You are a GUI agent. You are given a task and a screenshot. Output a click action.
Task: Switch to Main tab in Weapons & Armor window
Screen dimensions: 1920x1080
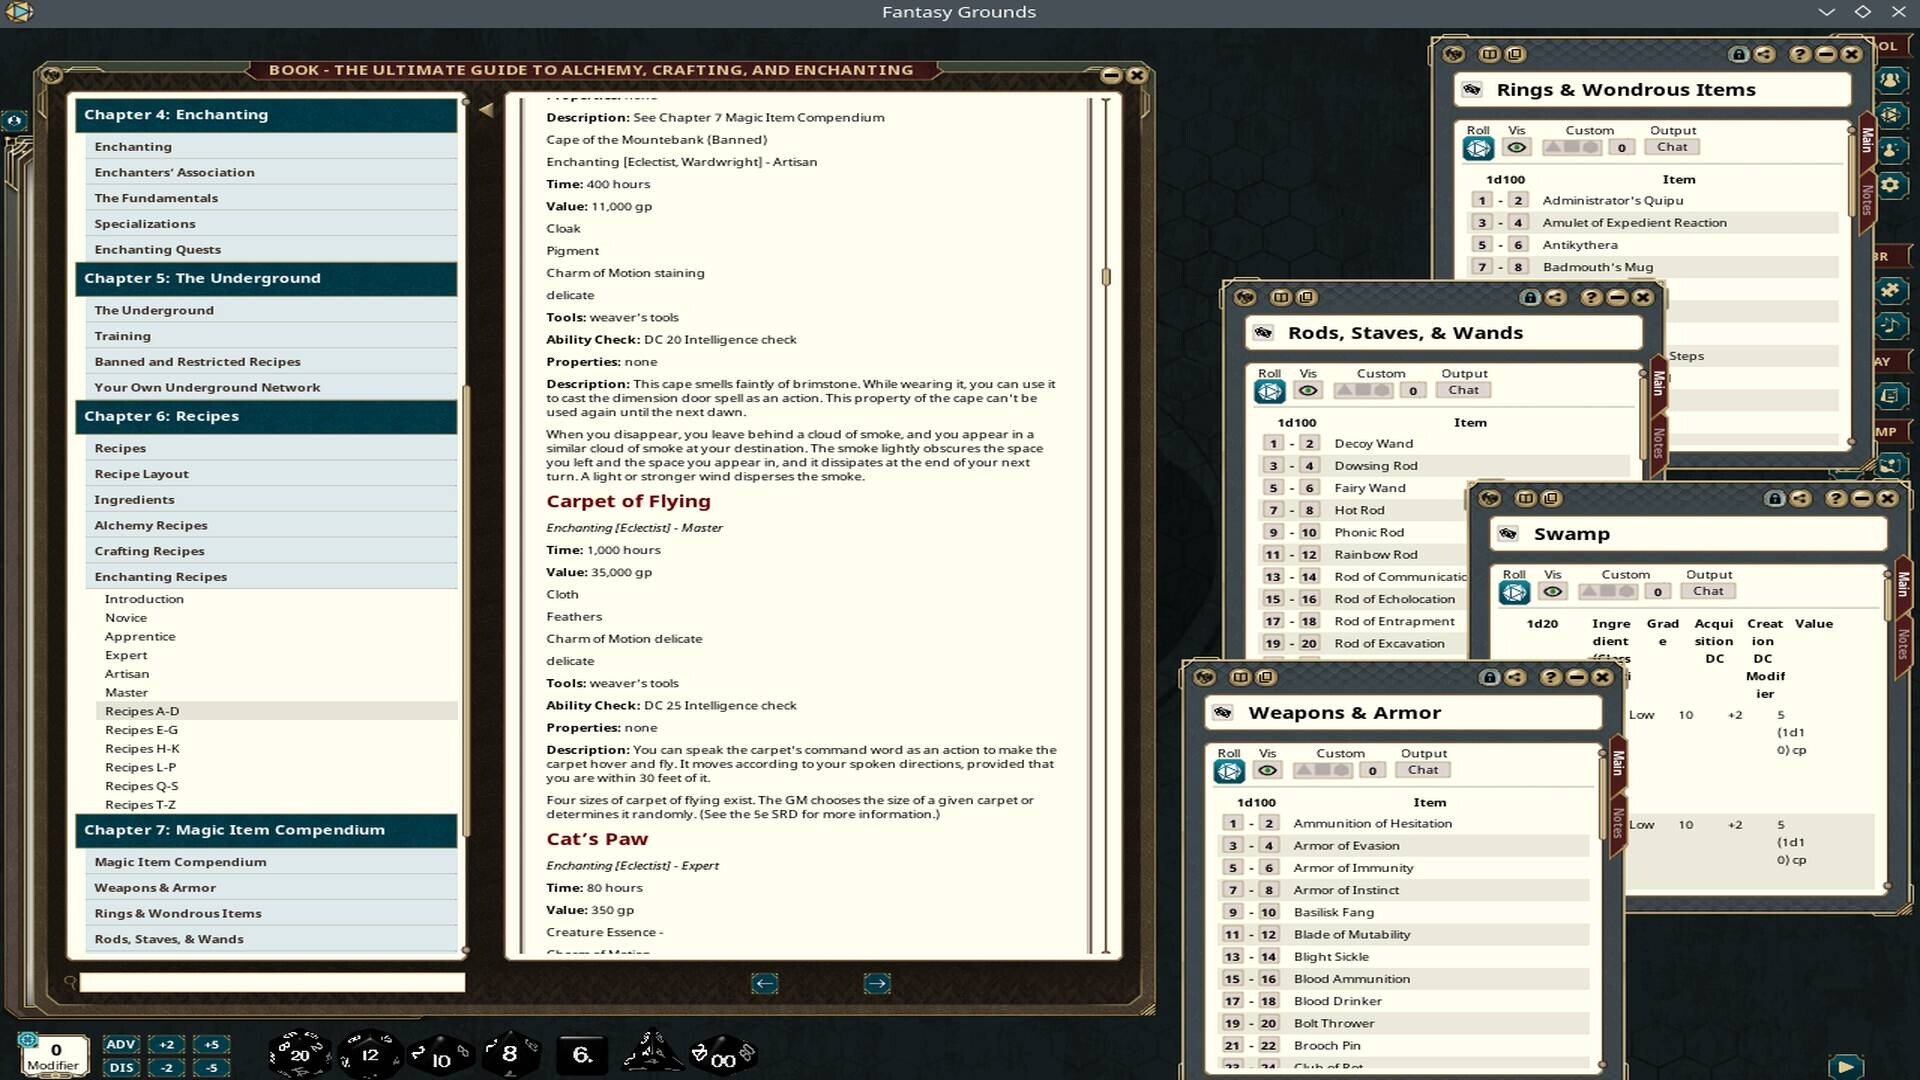1617,763
